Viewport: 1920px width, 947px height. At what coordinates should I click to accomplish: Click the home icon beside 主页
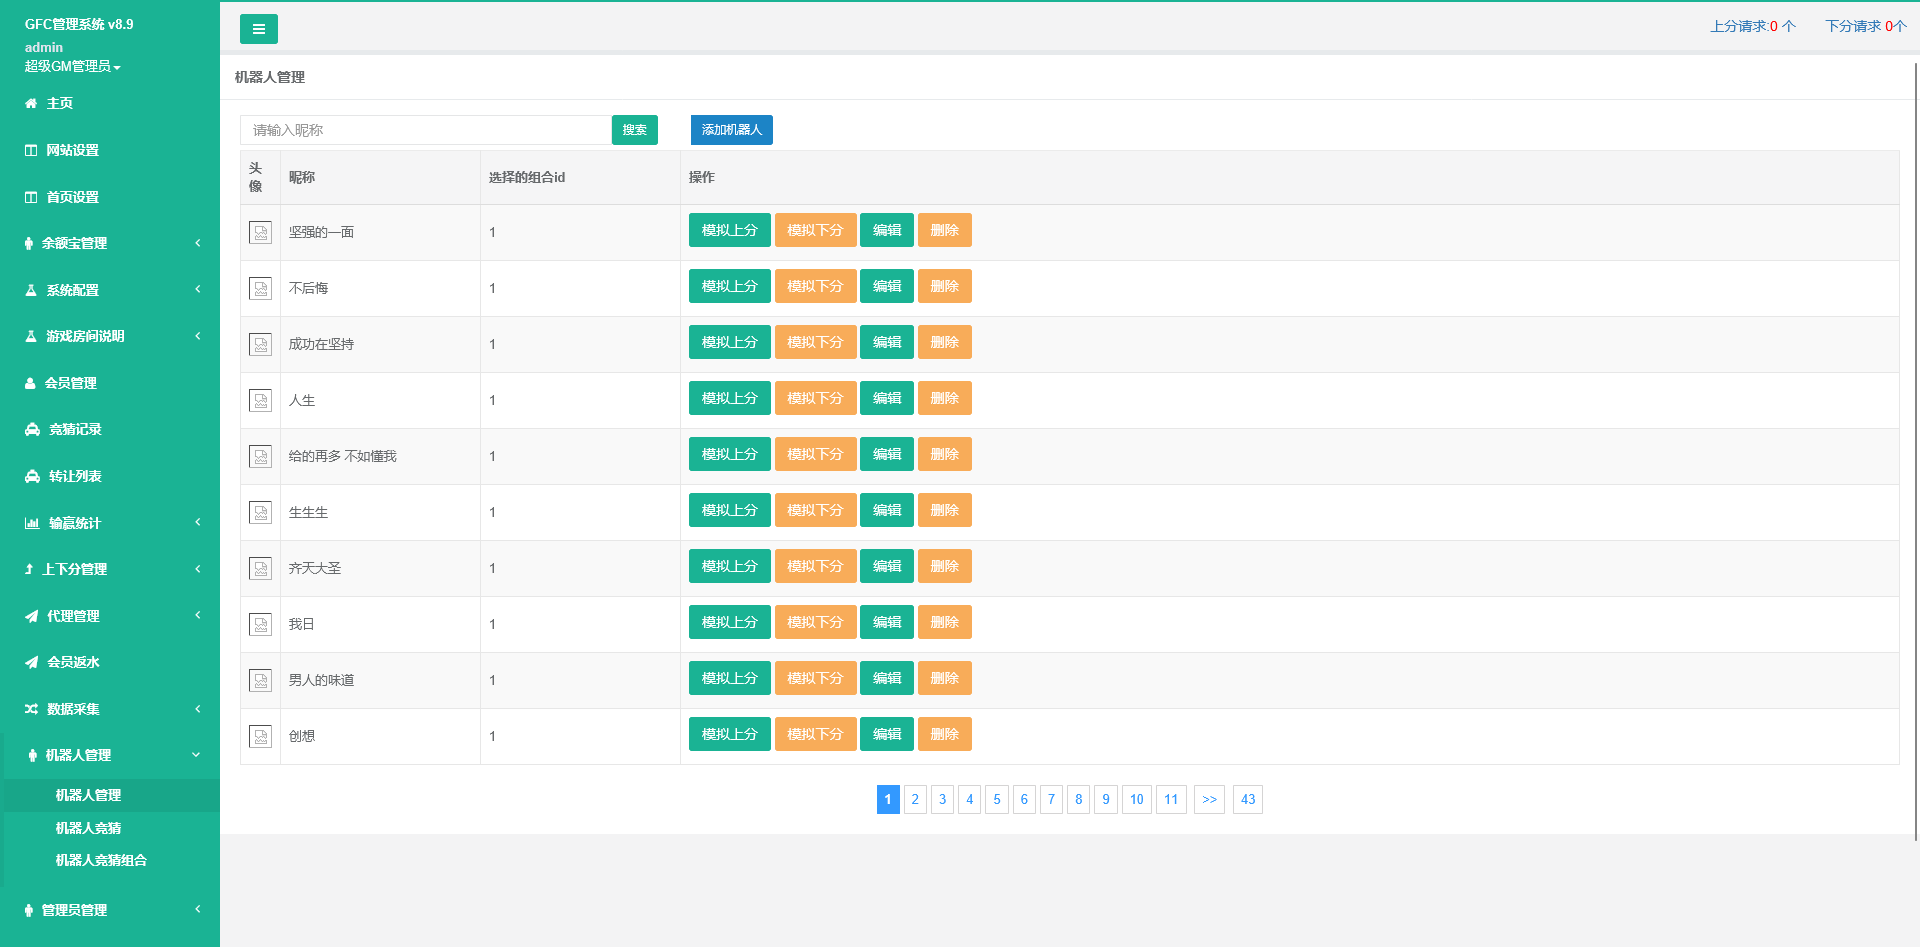tap(31, 103)
